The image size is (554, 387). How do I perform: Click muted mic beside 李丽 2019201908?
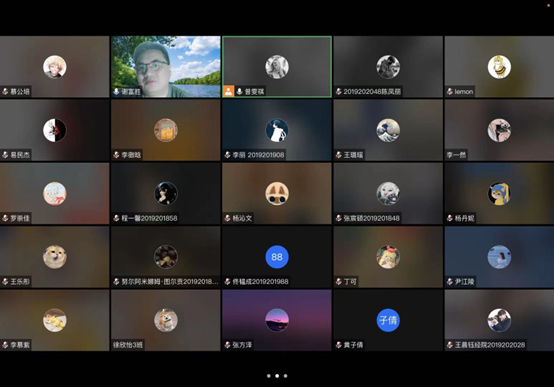coord(228,155)
